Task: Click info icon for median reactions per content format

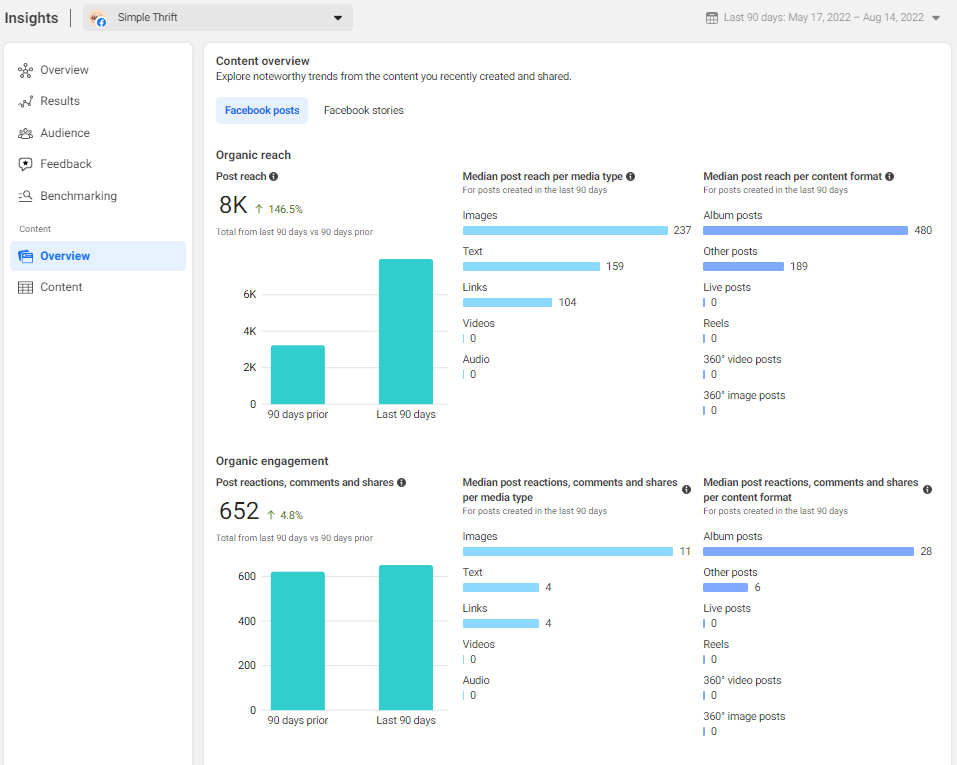Action: pos(928,490)
